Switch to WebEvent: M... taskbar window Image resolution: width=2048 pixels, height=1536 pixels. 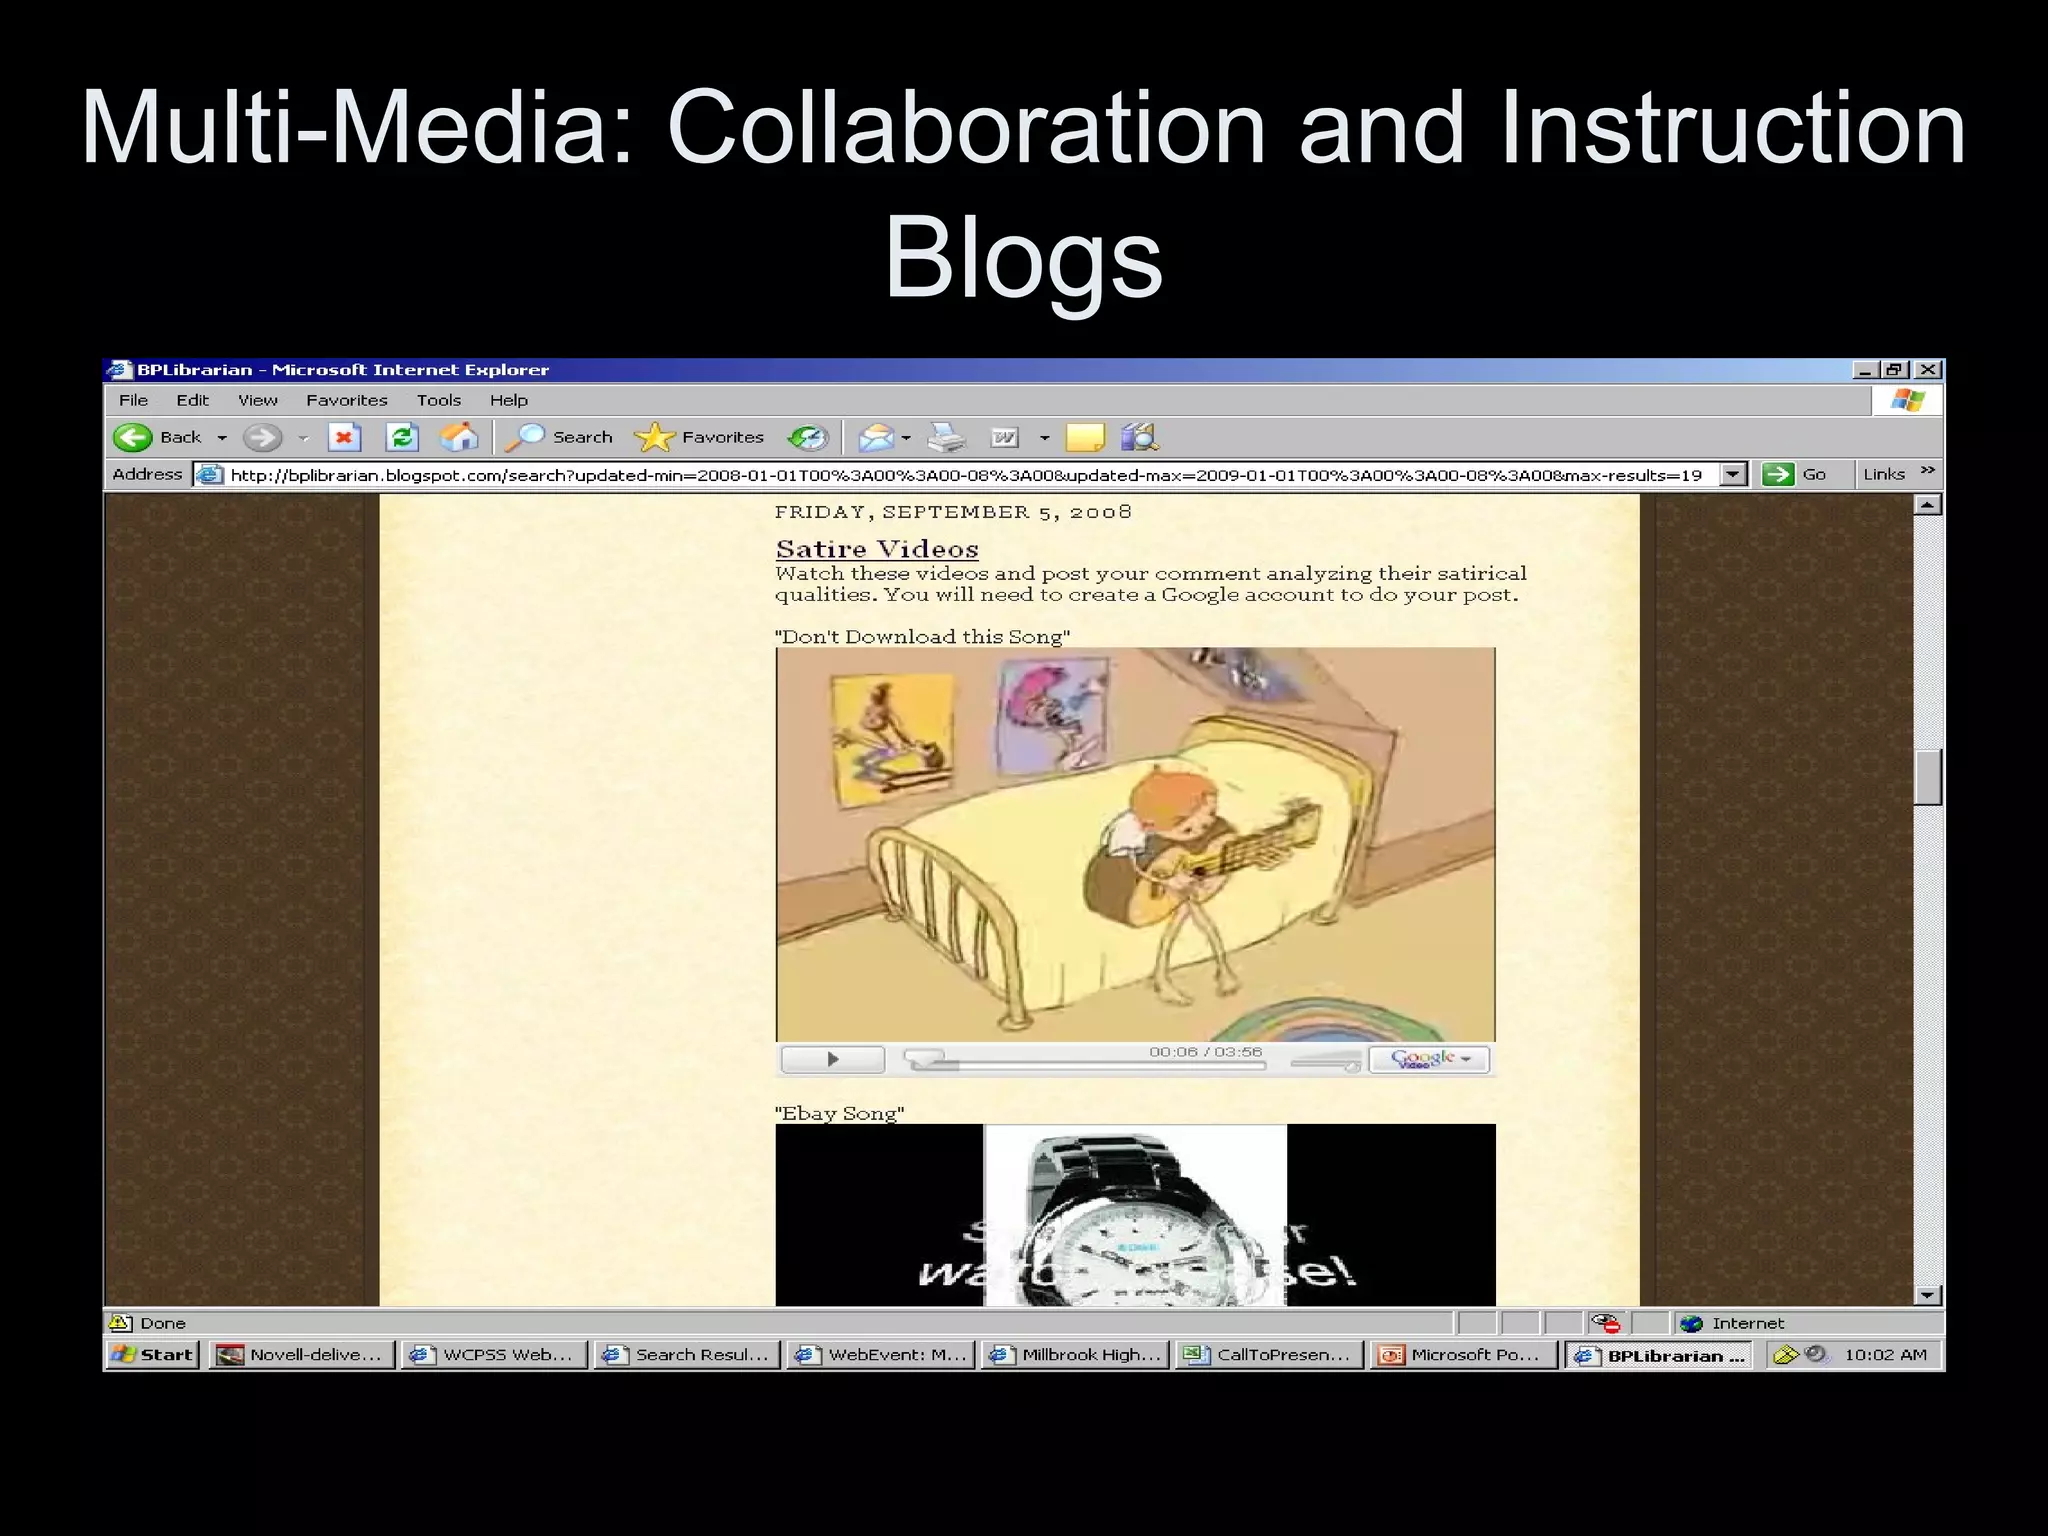click(x=880, y=1354)
